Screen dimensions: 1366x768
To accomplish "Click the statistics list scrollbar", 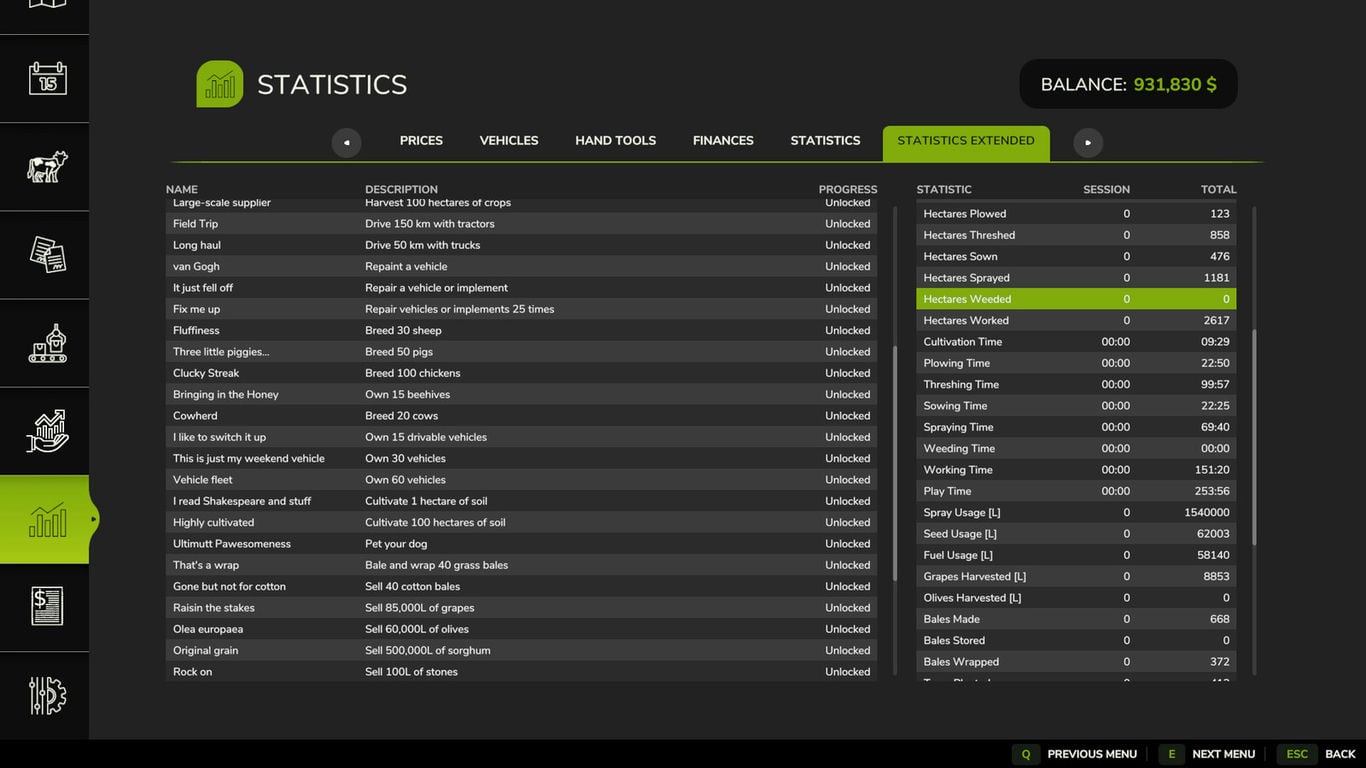I will [x=1254, y=437].
